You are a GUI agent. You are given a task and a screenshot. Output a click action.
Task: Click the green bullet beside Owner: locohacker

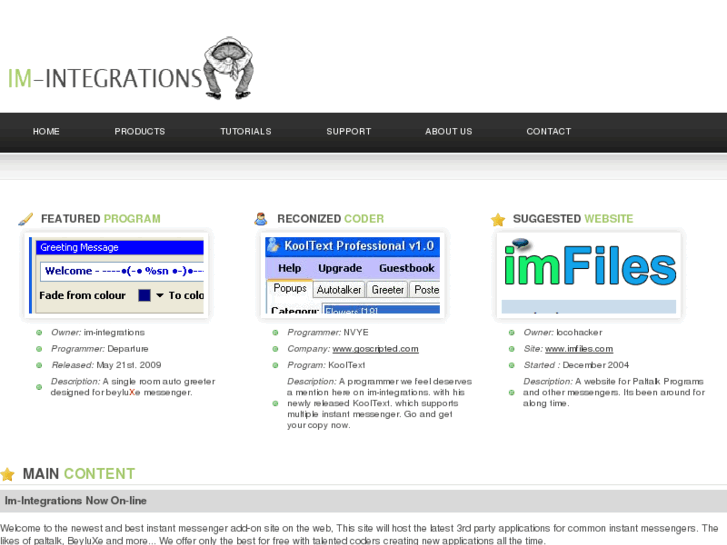(x=511, y=333)
